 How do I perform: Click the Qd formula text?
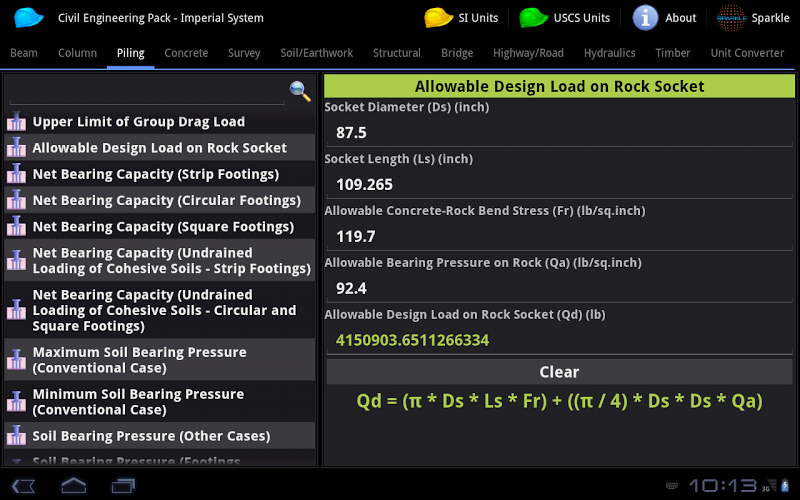[559, 401]
